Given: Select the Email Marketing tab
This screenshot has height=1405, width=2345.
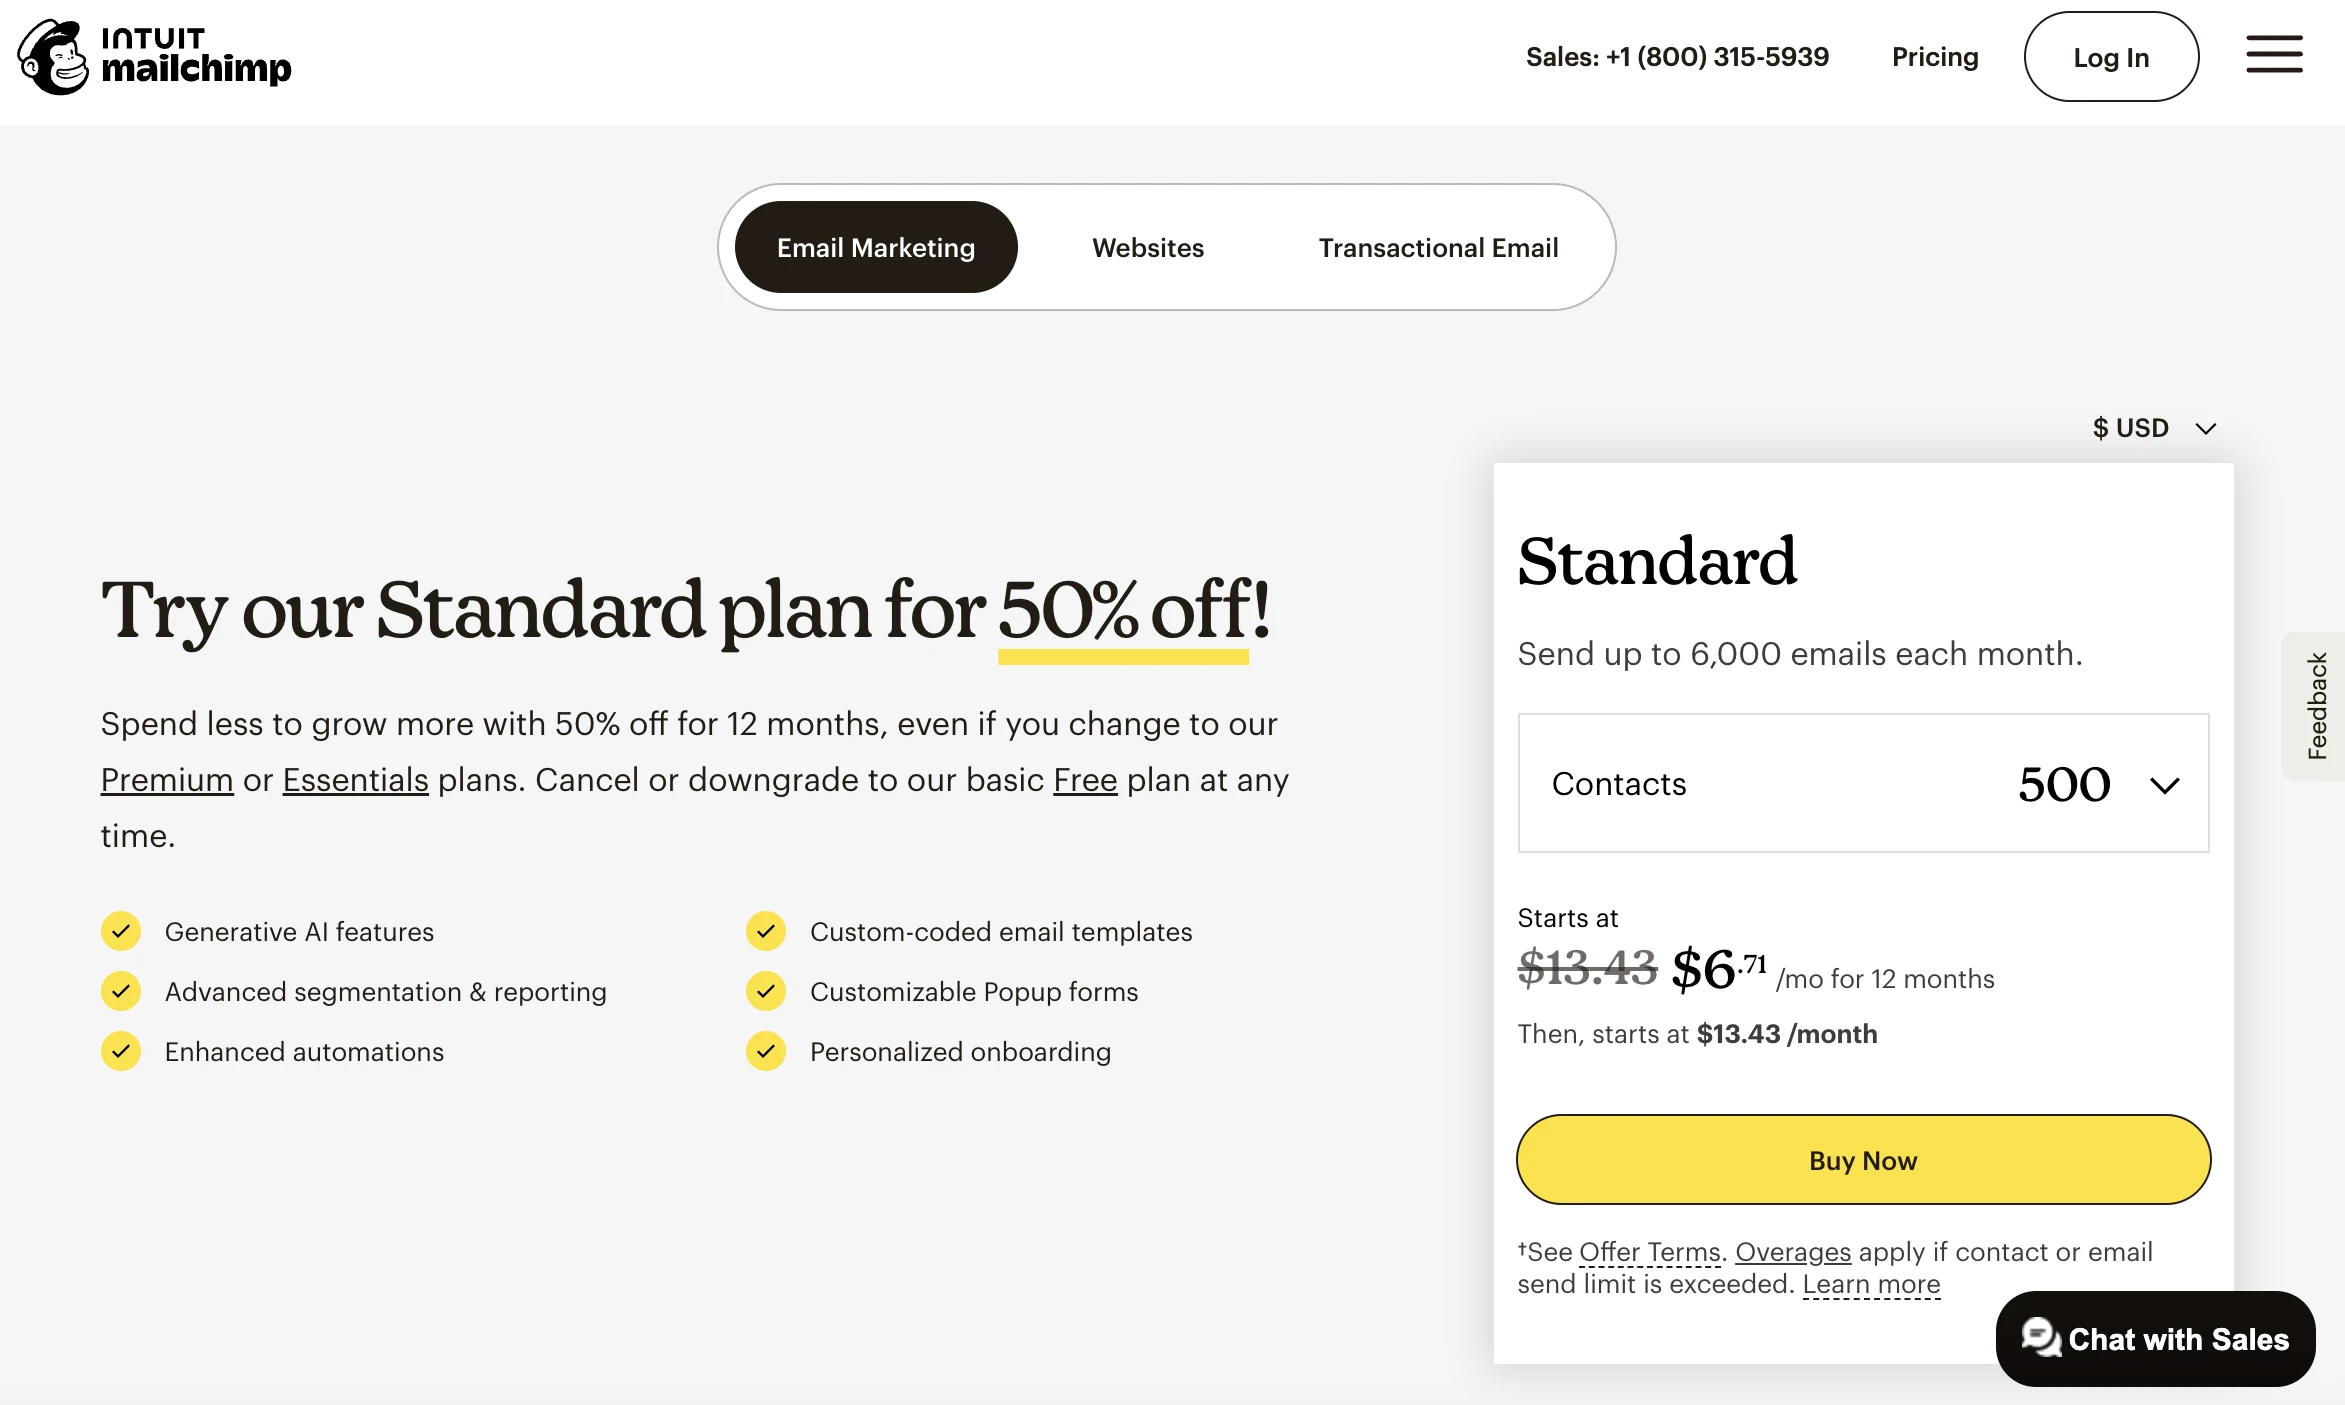Looking at the screenshot, I should (876, 247).
